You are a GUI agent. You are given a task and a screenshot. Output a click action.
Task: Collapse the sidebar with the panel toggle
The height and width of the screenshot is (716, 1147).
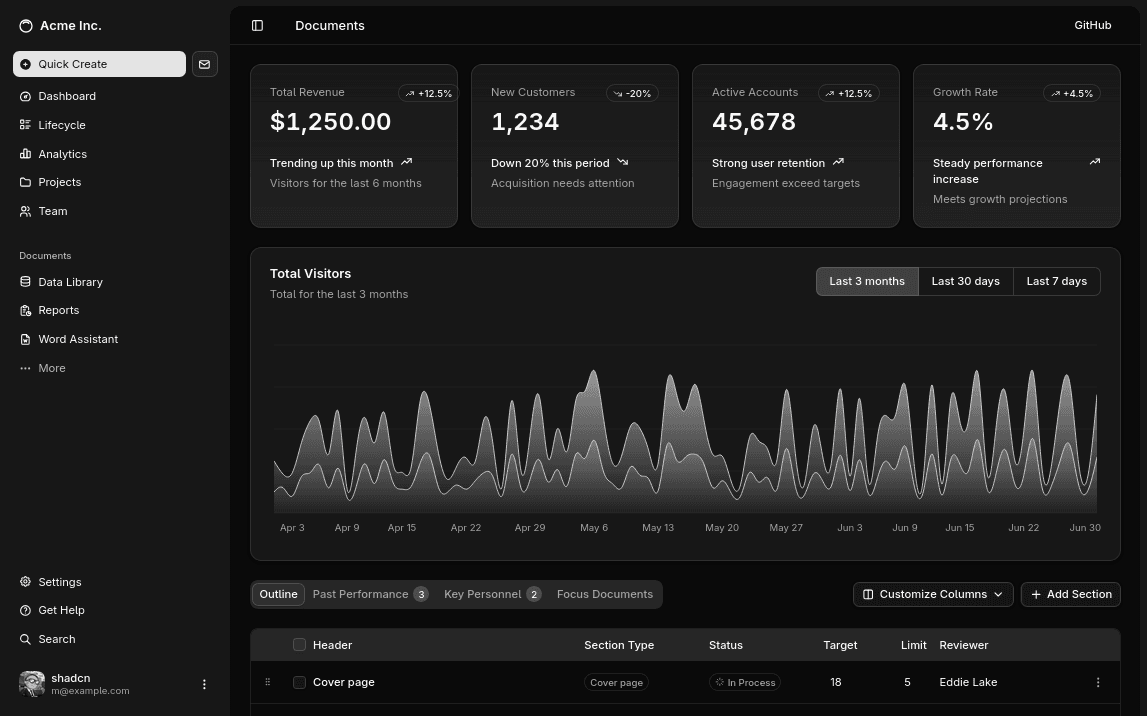pyautogui.click(x=258, y=25)
